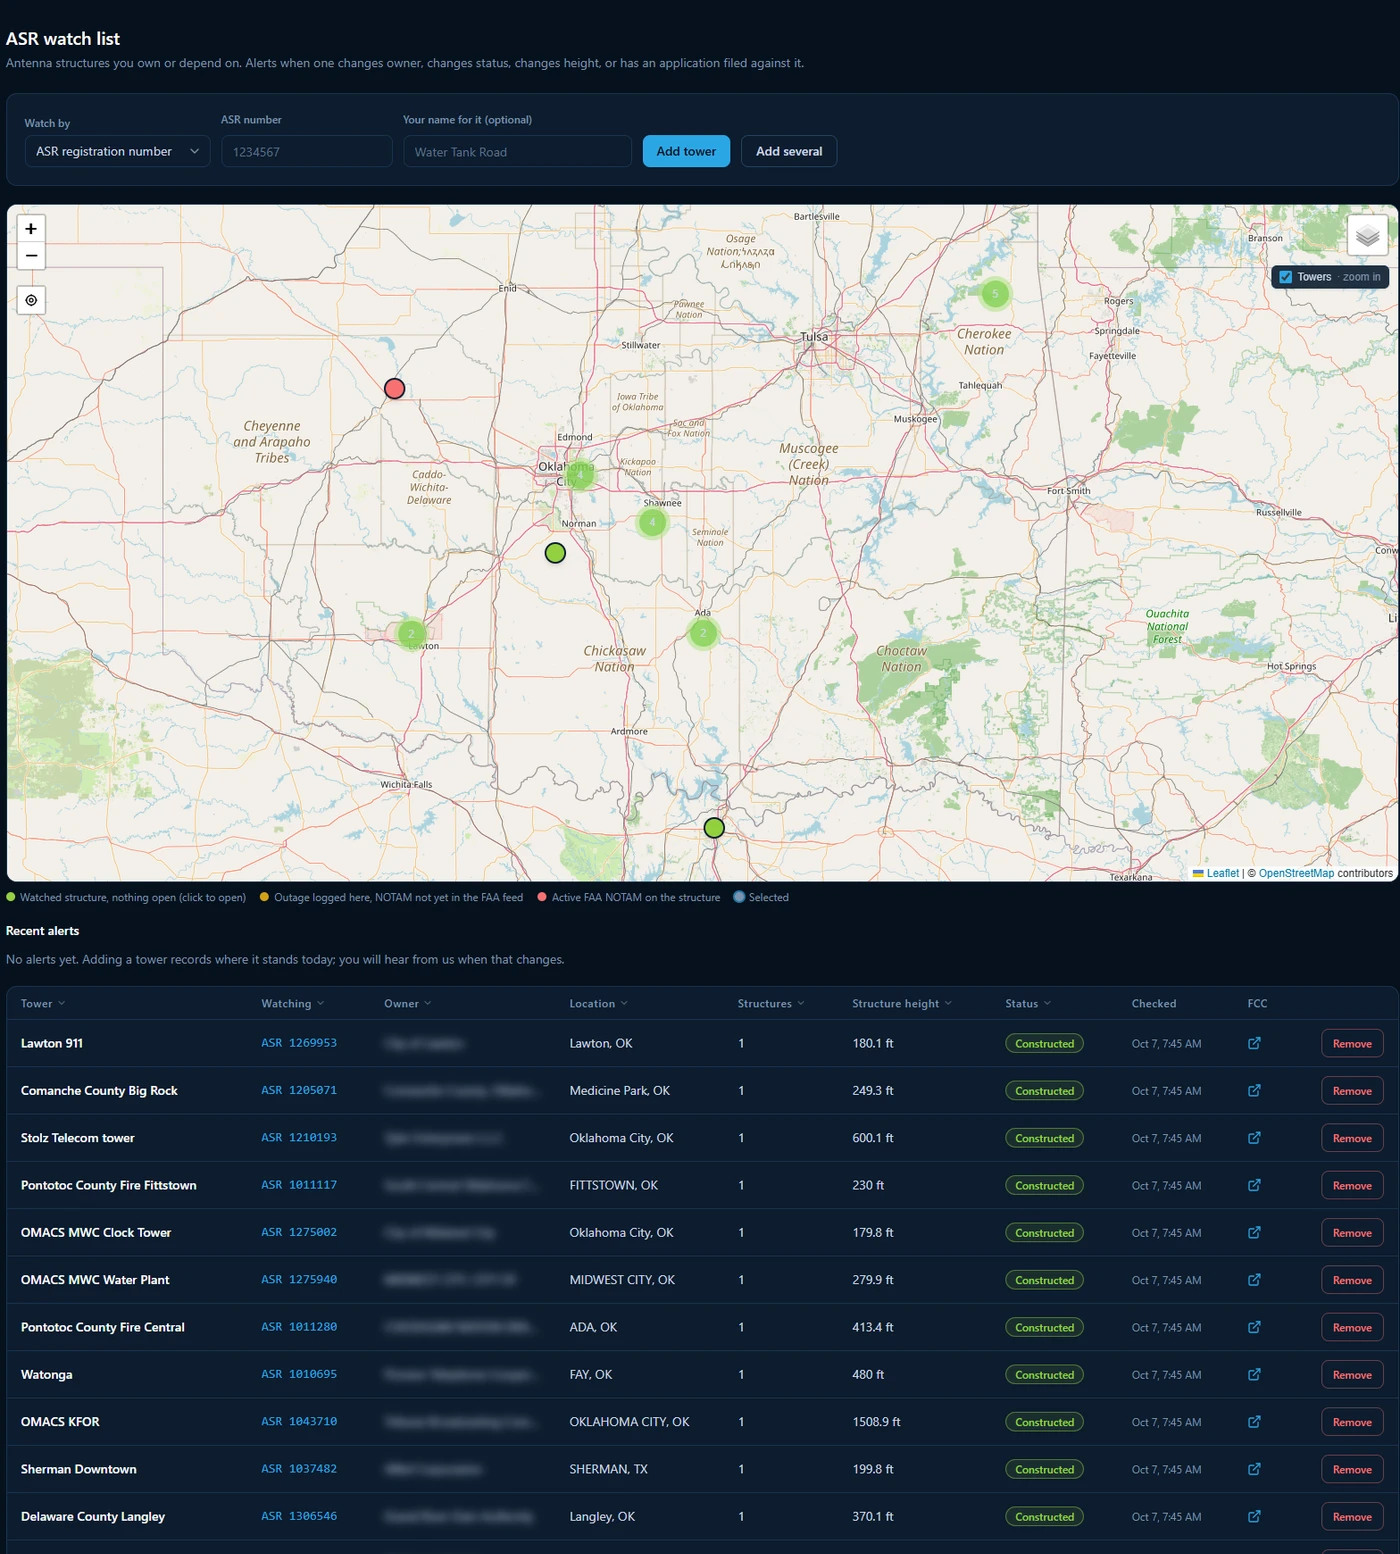This screenshot has height=1554, width=1400.
Task: Open FCC link for OMACS KFOR
Action: [1254, 1422]
